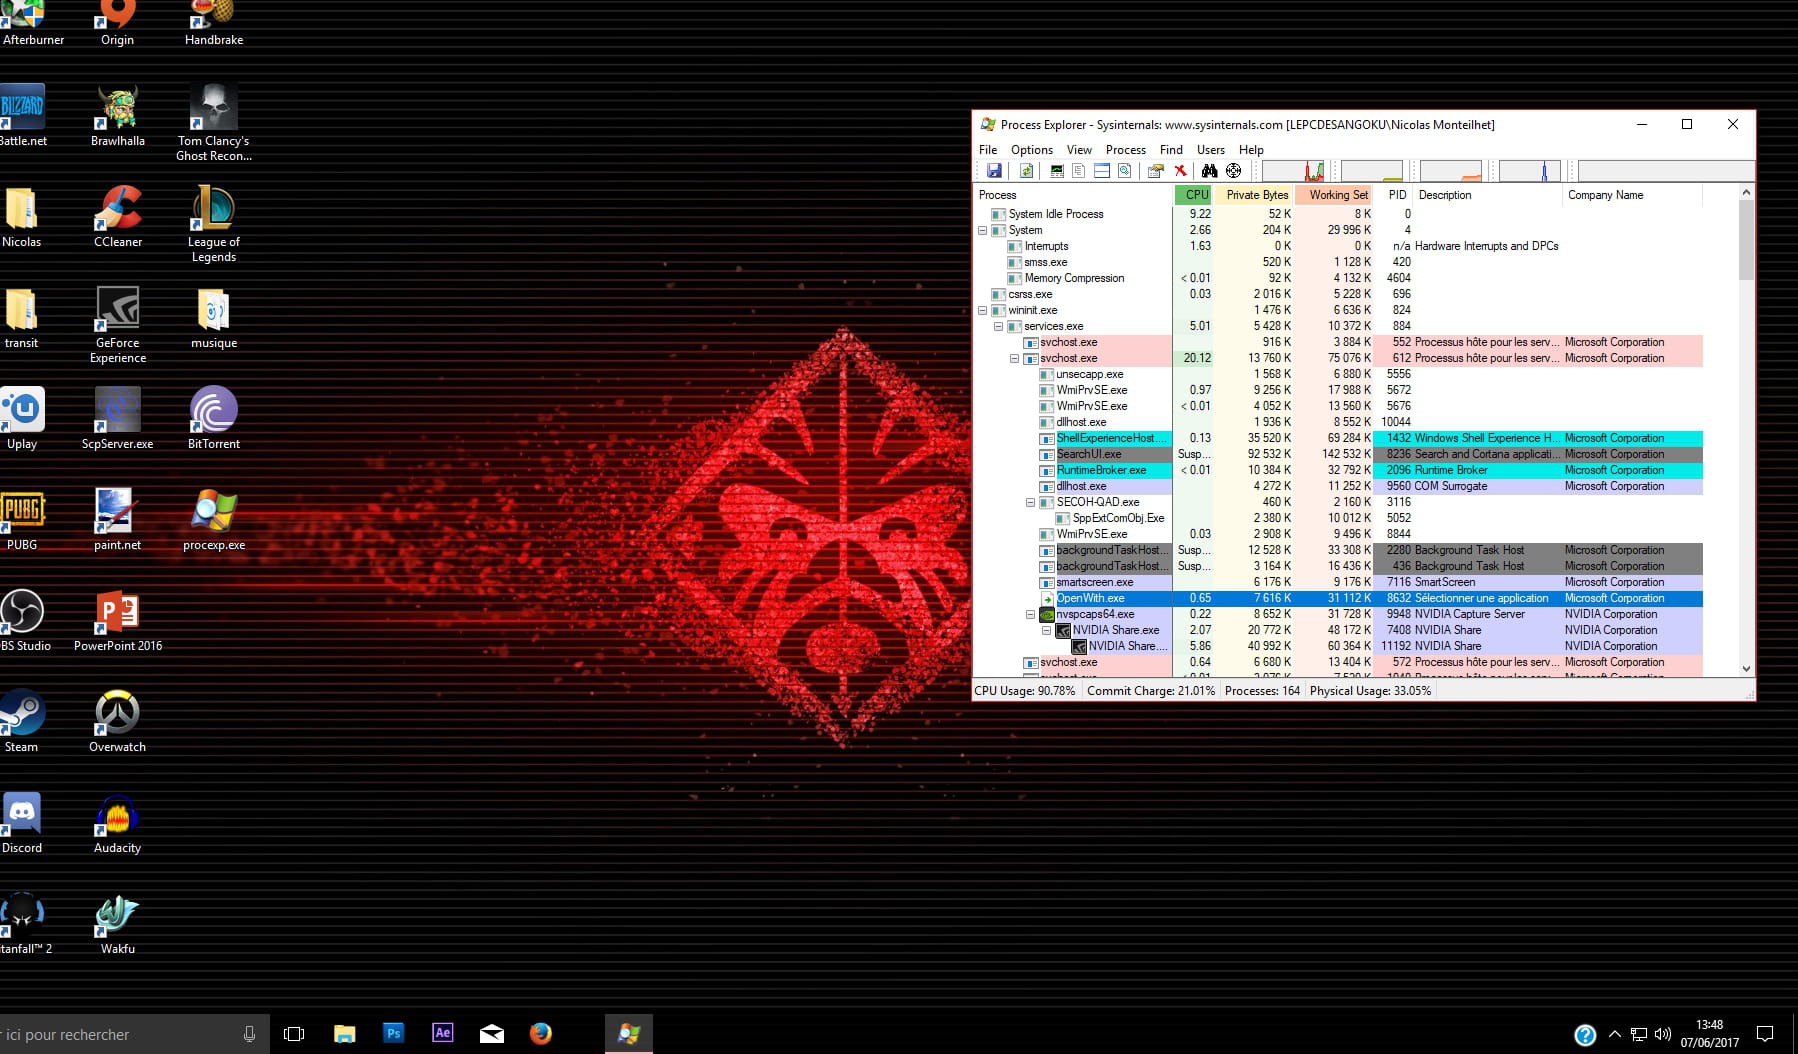Click the Process column header

point(1073,195)
